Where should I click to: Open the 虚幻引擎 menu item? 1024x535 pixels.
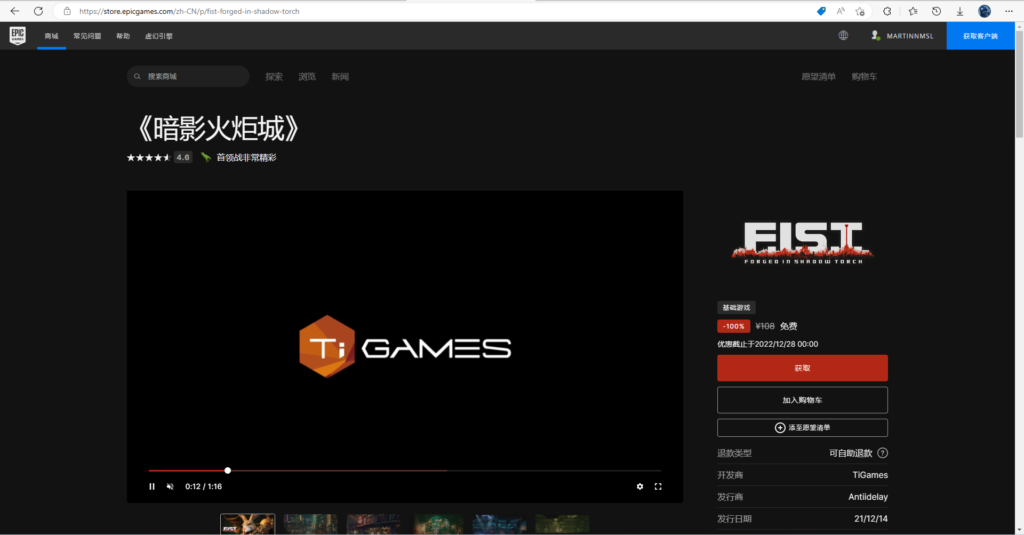click(x=159, y=36)
